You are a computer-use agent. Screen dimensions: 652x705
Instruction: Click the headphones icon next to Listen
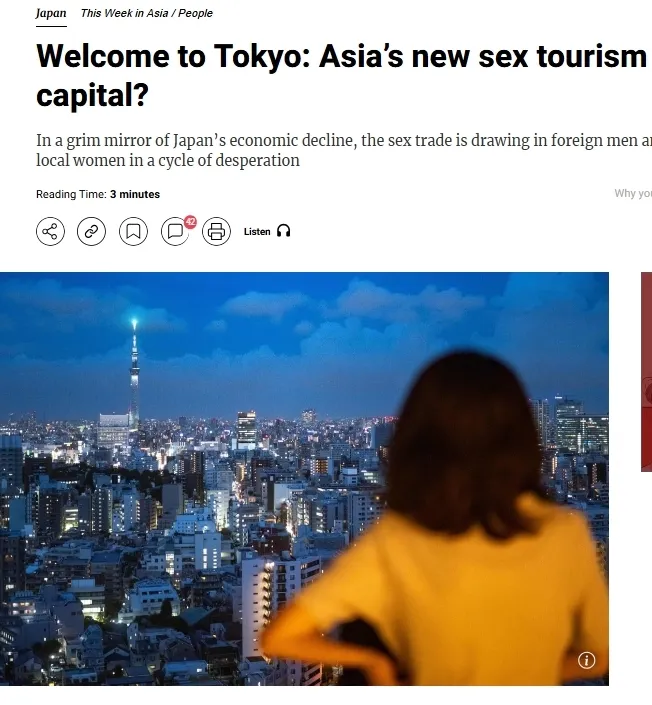(x=283, y=231)
